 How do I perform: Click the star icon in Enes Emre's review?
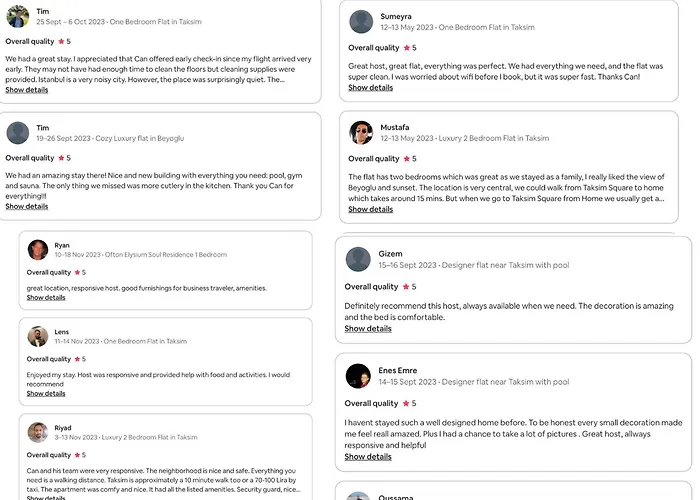[x=406, y=404]
